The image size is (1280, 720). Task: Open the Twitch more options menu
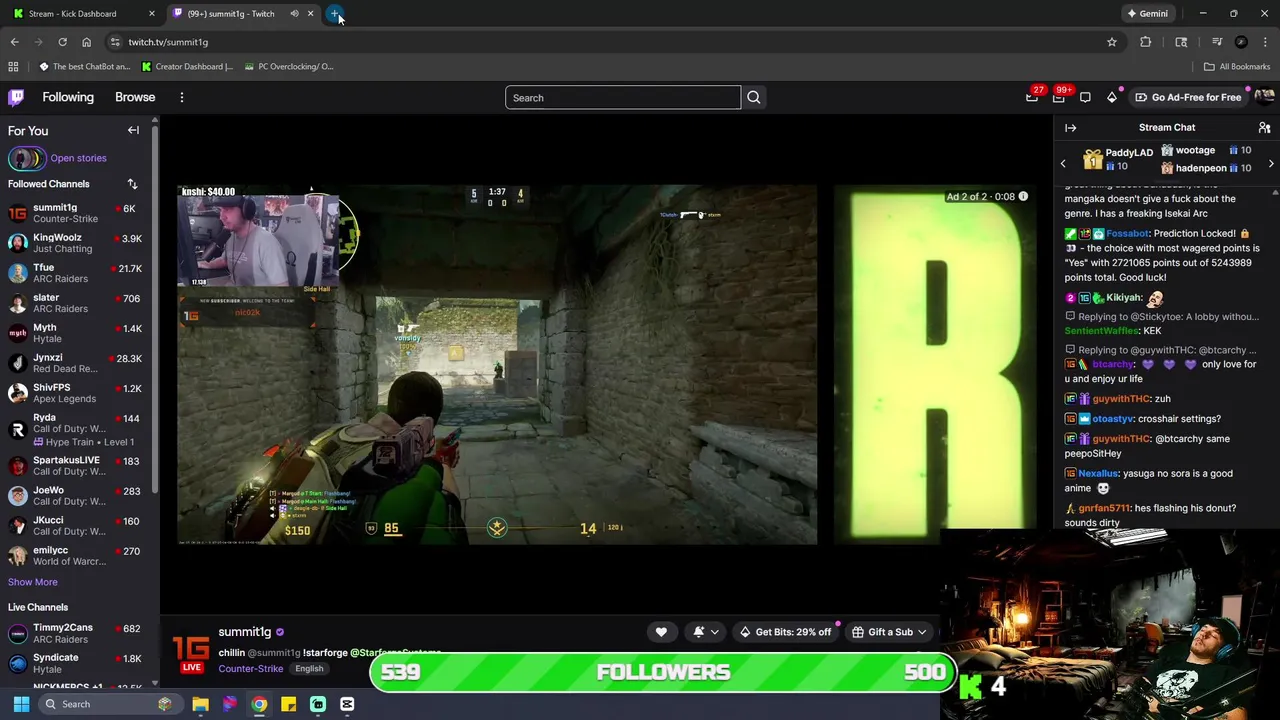click(181, 97)
